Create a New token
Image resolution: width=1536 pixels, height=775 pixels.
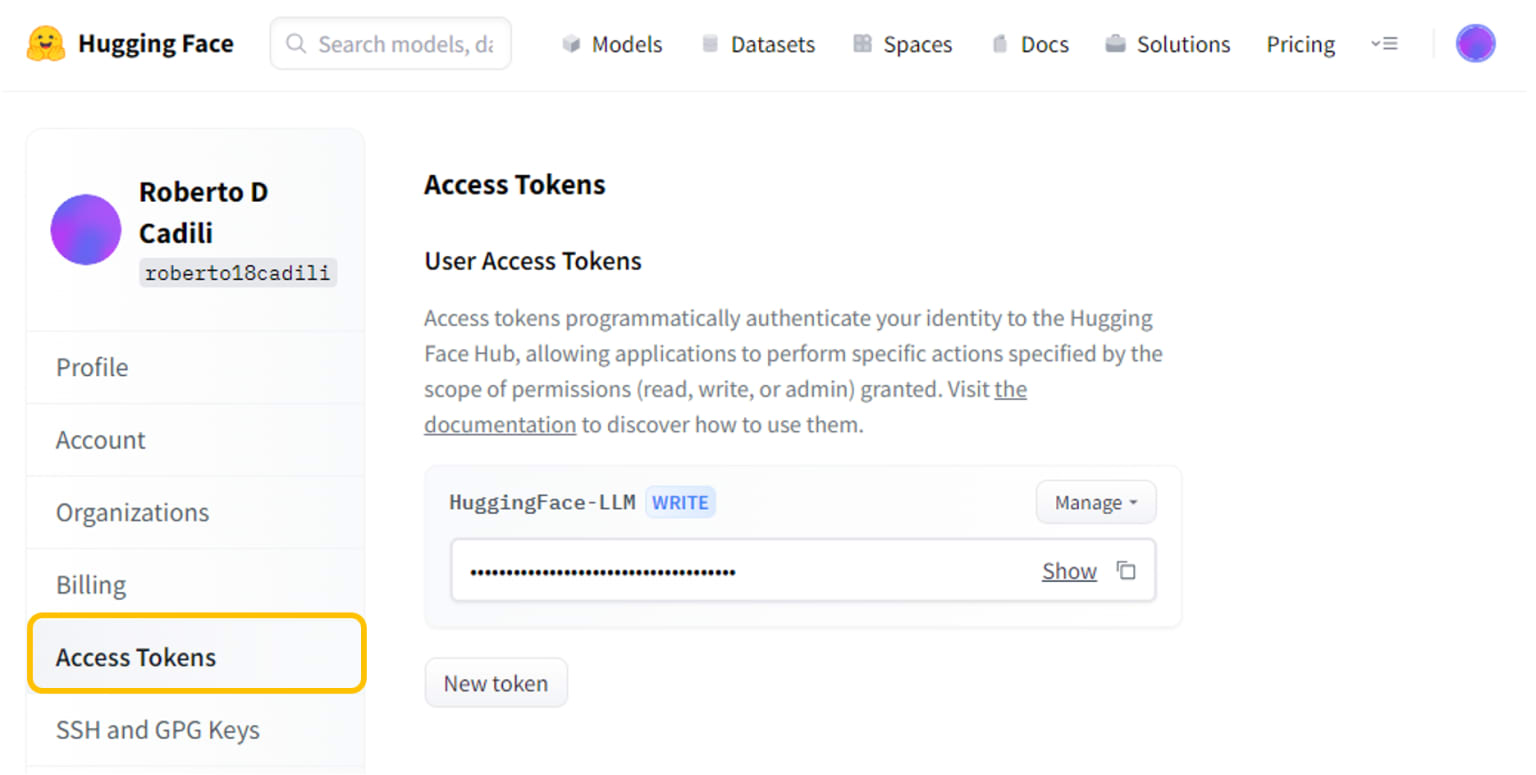tap(496, 683)
